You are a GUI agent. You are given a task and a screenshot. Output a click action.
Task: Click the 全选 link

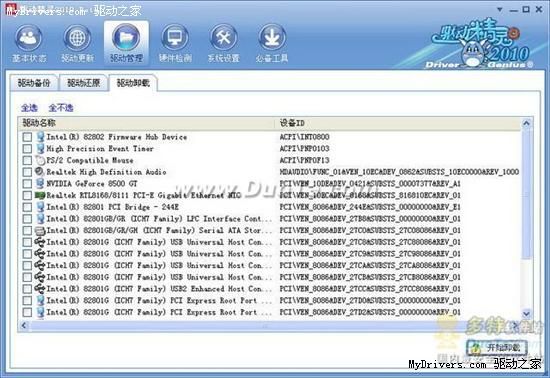tap(29, 108)
